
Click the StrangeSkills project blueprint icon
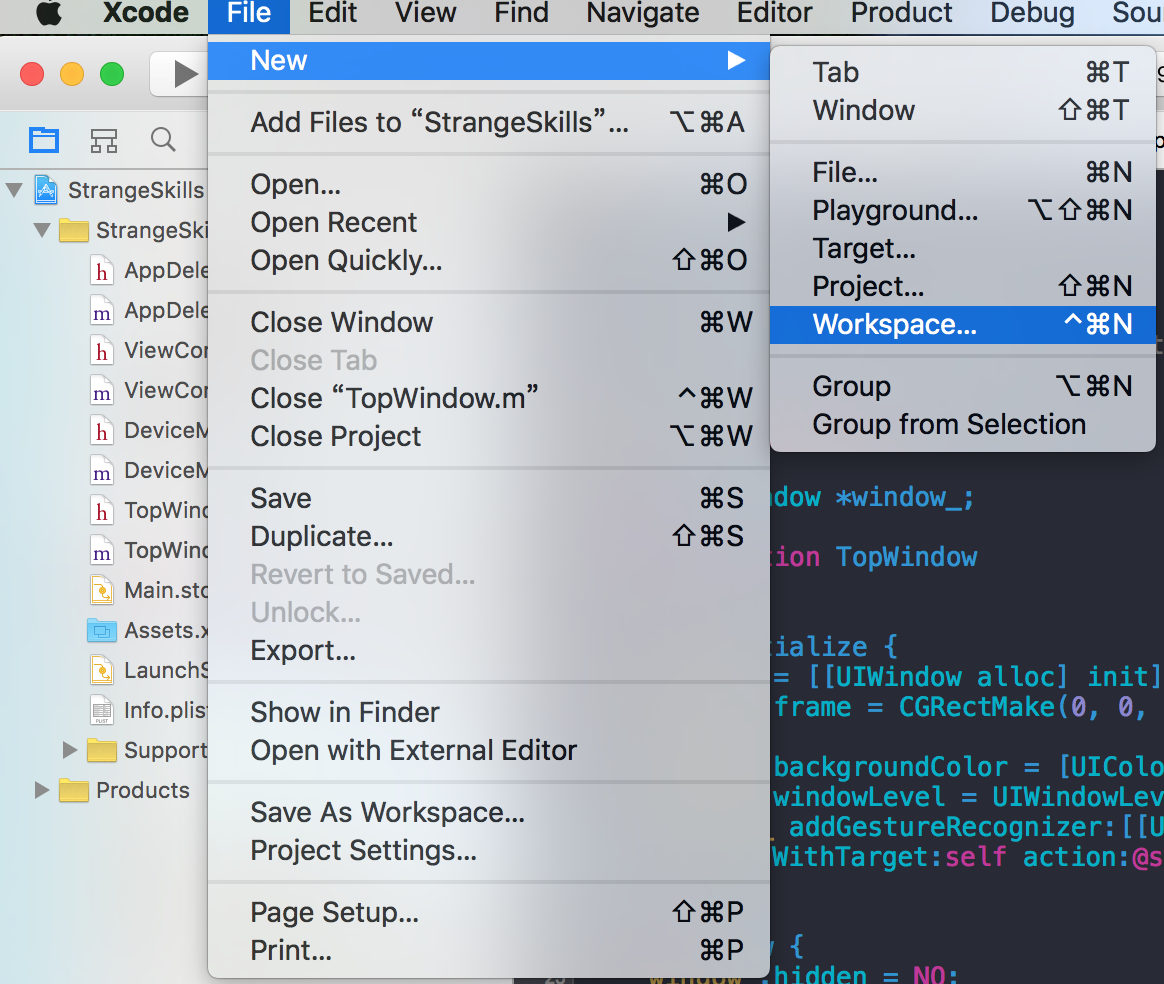pos(46,190)
